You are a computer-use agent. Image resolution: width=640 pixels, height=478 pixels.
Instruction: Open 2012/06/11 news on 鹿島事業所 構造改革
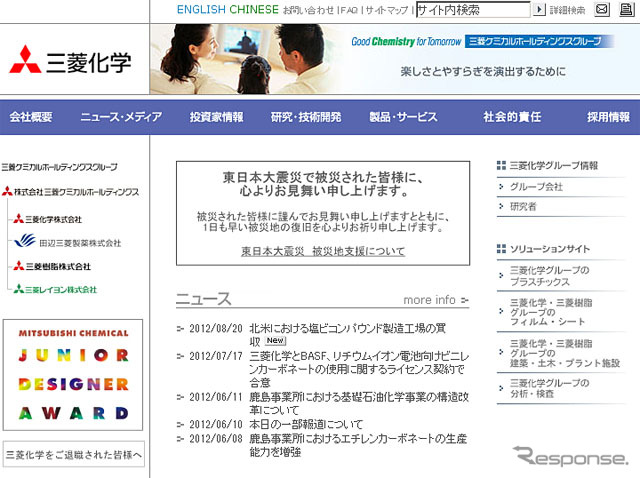point(359,403)
